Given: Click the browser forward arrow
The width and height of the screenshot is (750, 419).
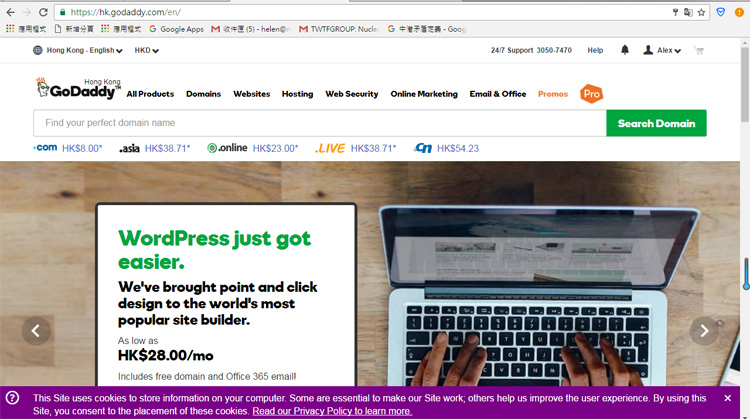Looking at the screenshot, I should 27,12.
